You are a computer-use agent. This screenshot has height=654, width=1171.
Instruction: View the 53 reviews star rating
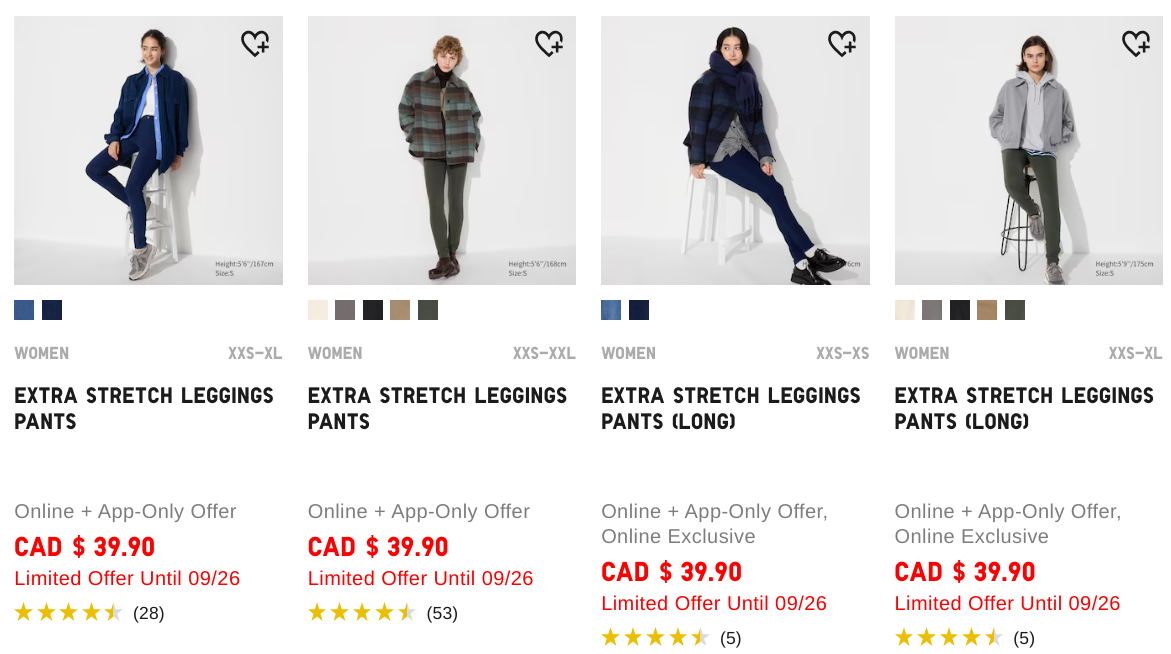pyautogui.click(x=361, y=613)
